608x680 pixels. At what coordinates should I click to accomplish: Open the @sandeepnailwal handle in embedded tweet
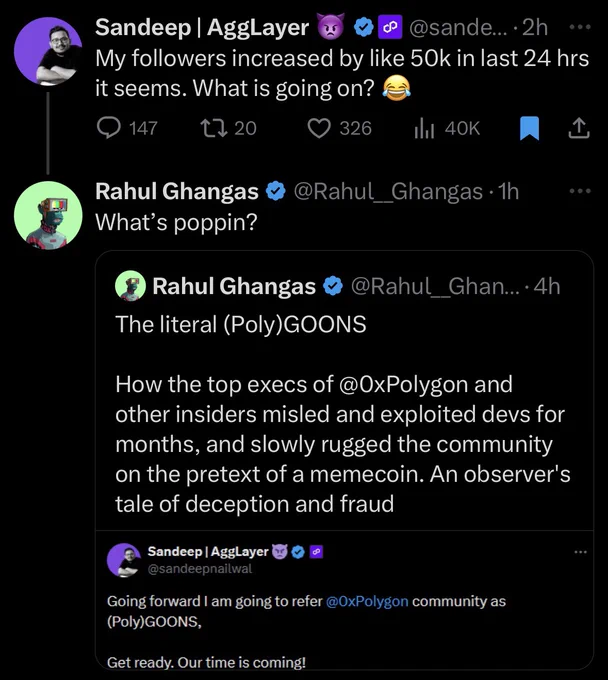click(199, 569)
